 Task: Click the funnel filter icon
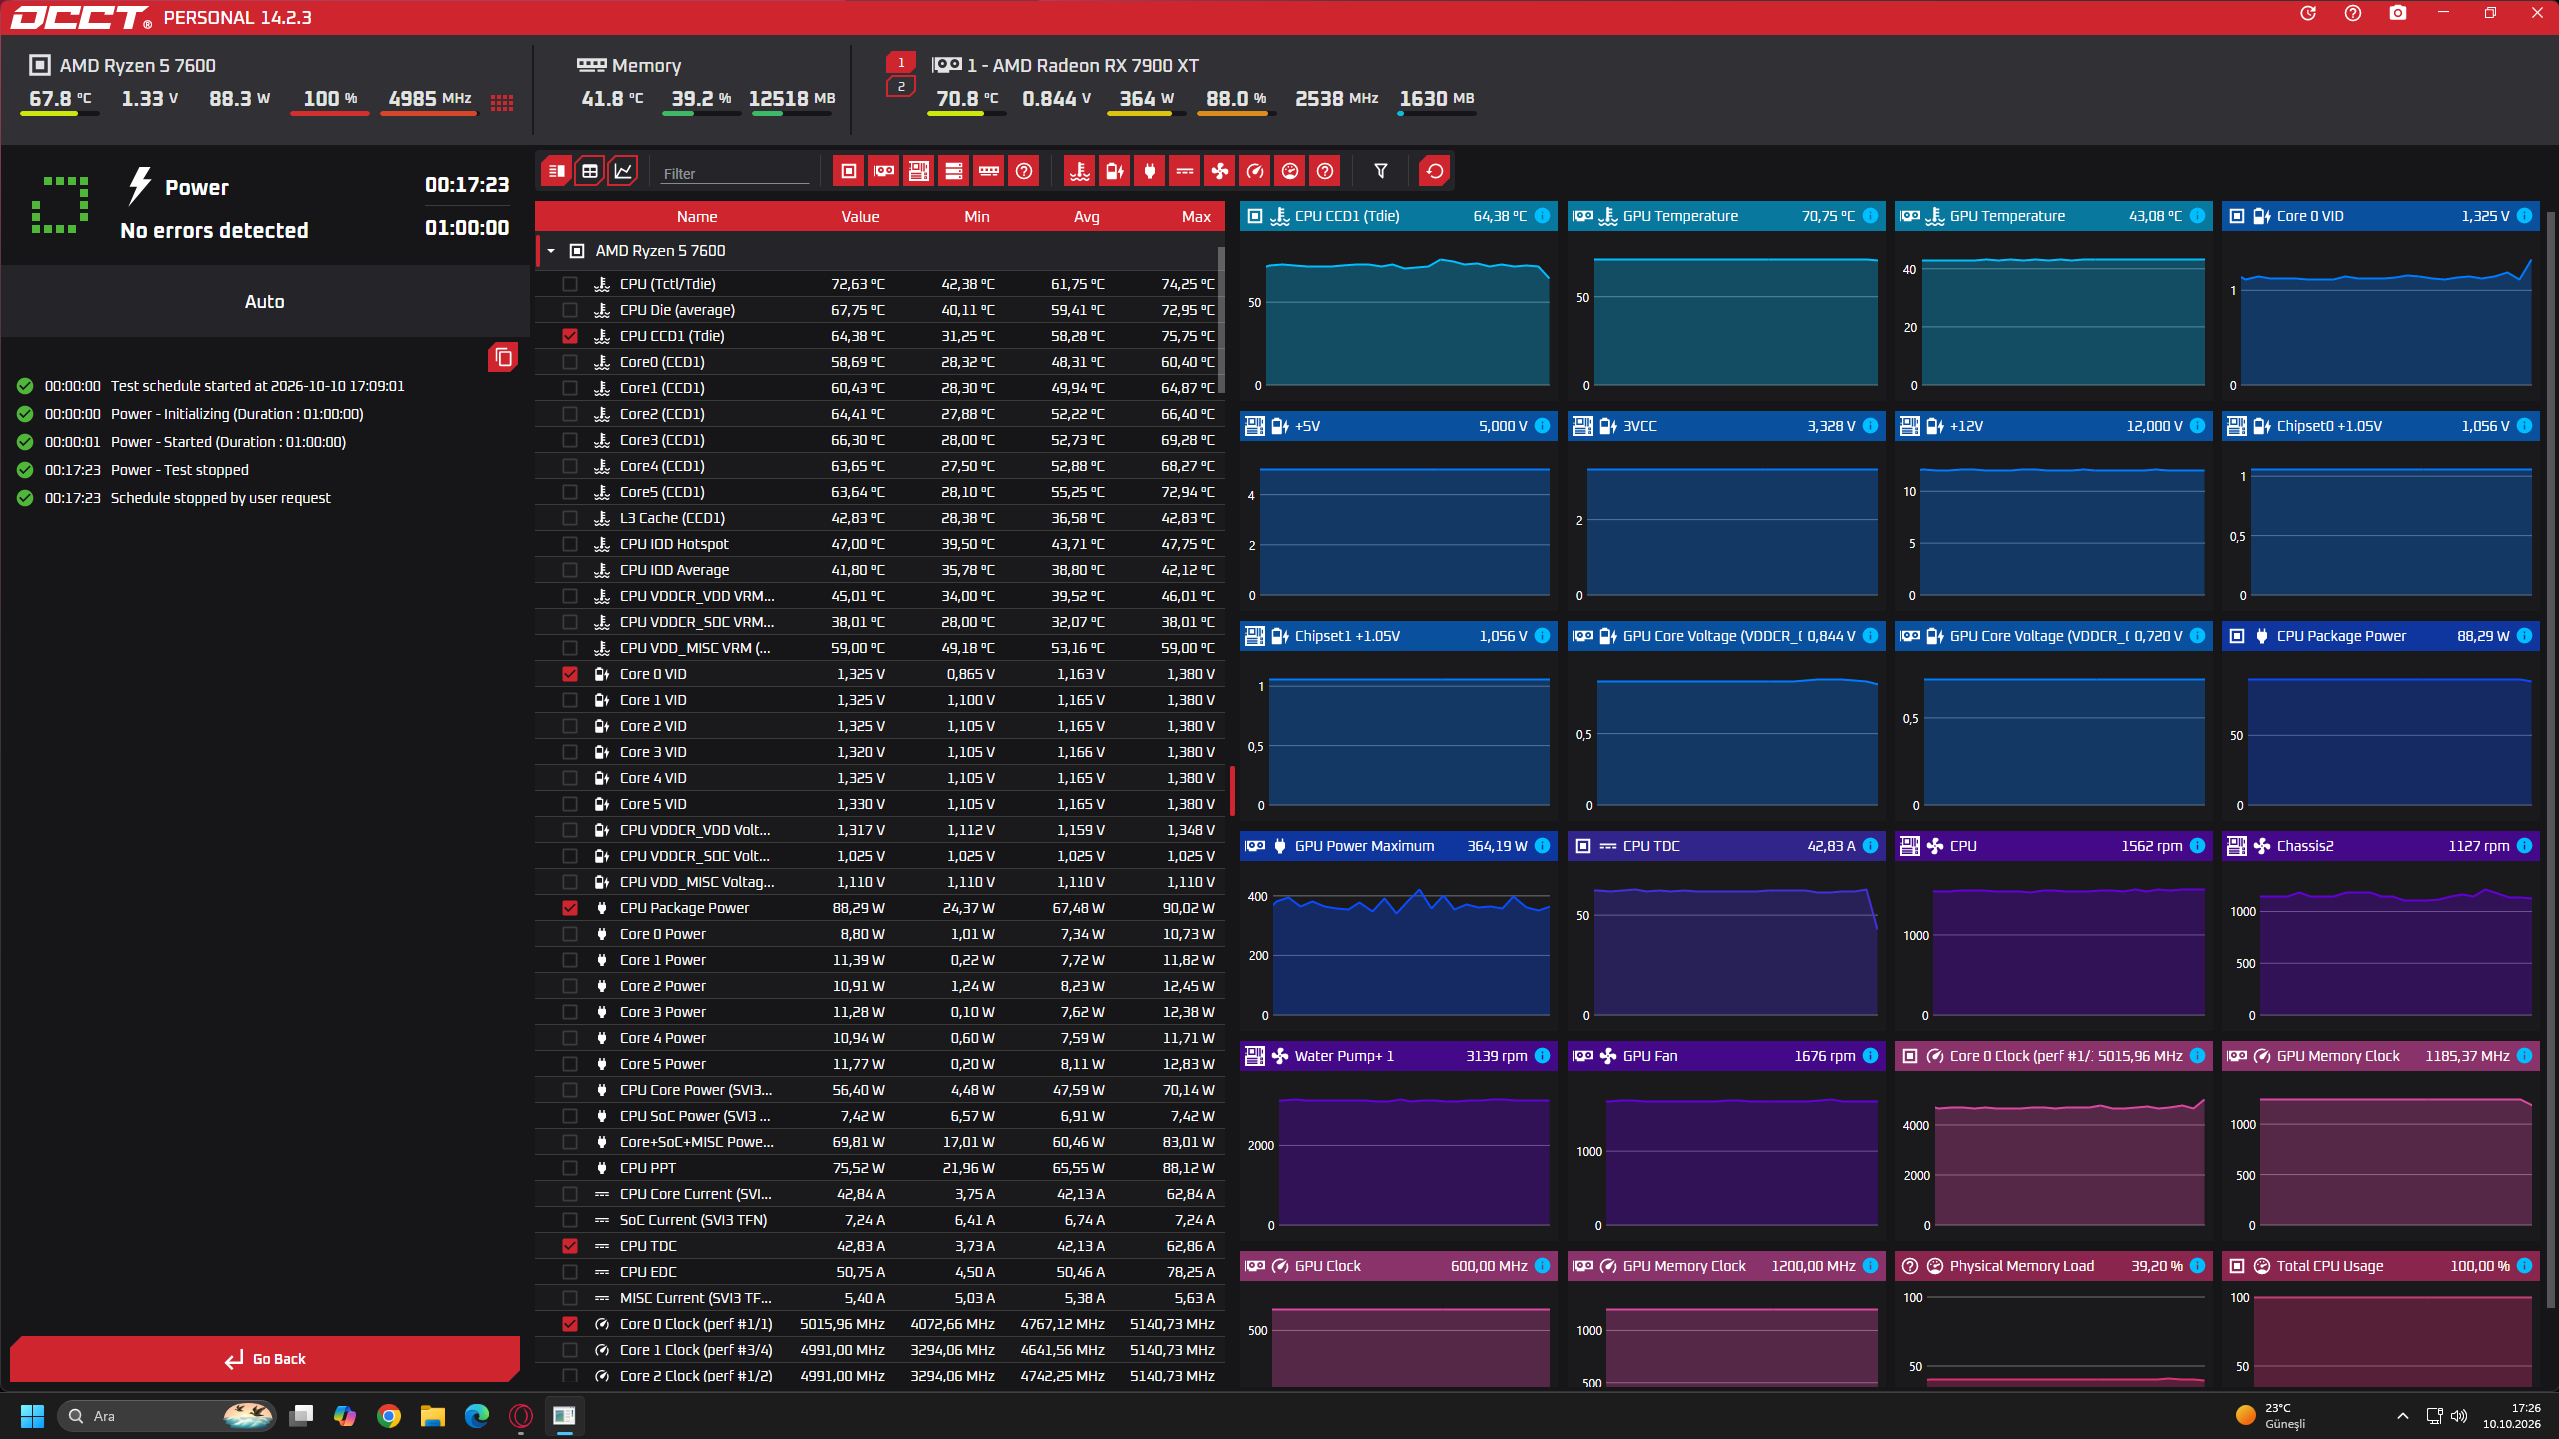(1381, 171)
